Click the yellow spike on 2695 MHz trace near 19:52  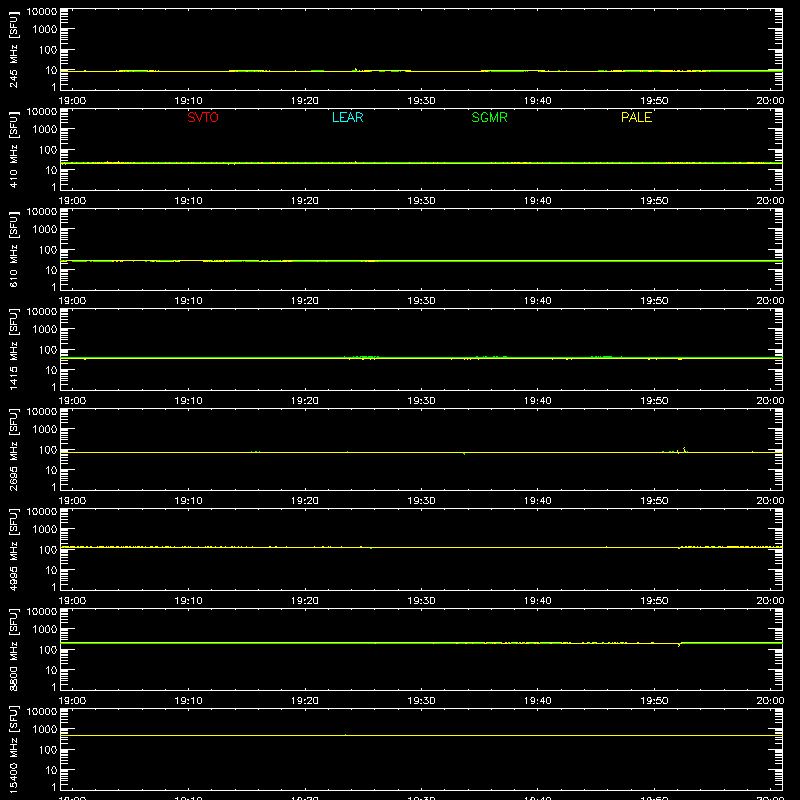pos(684,449)
